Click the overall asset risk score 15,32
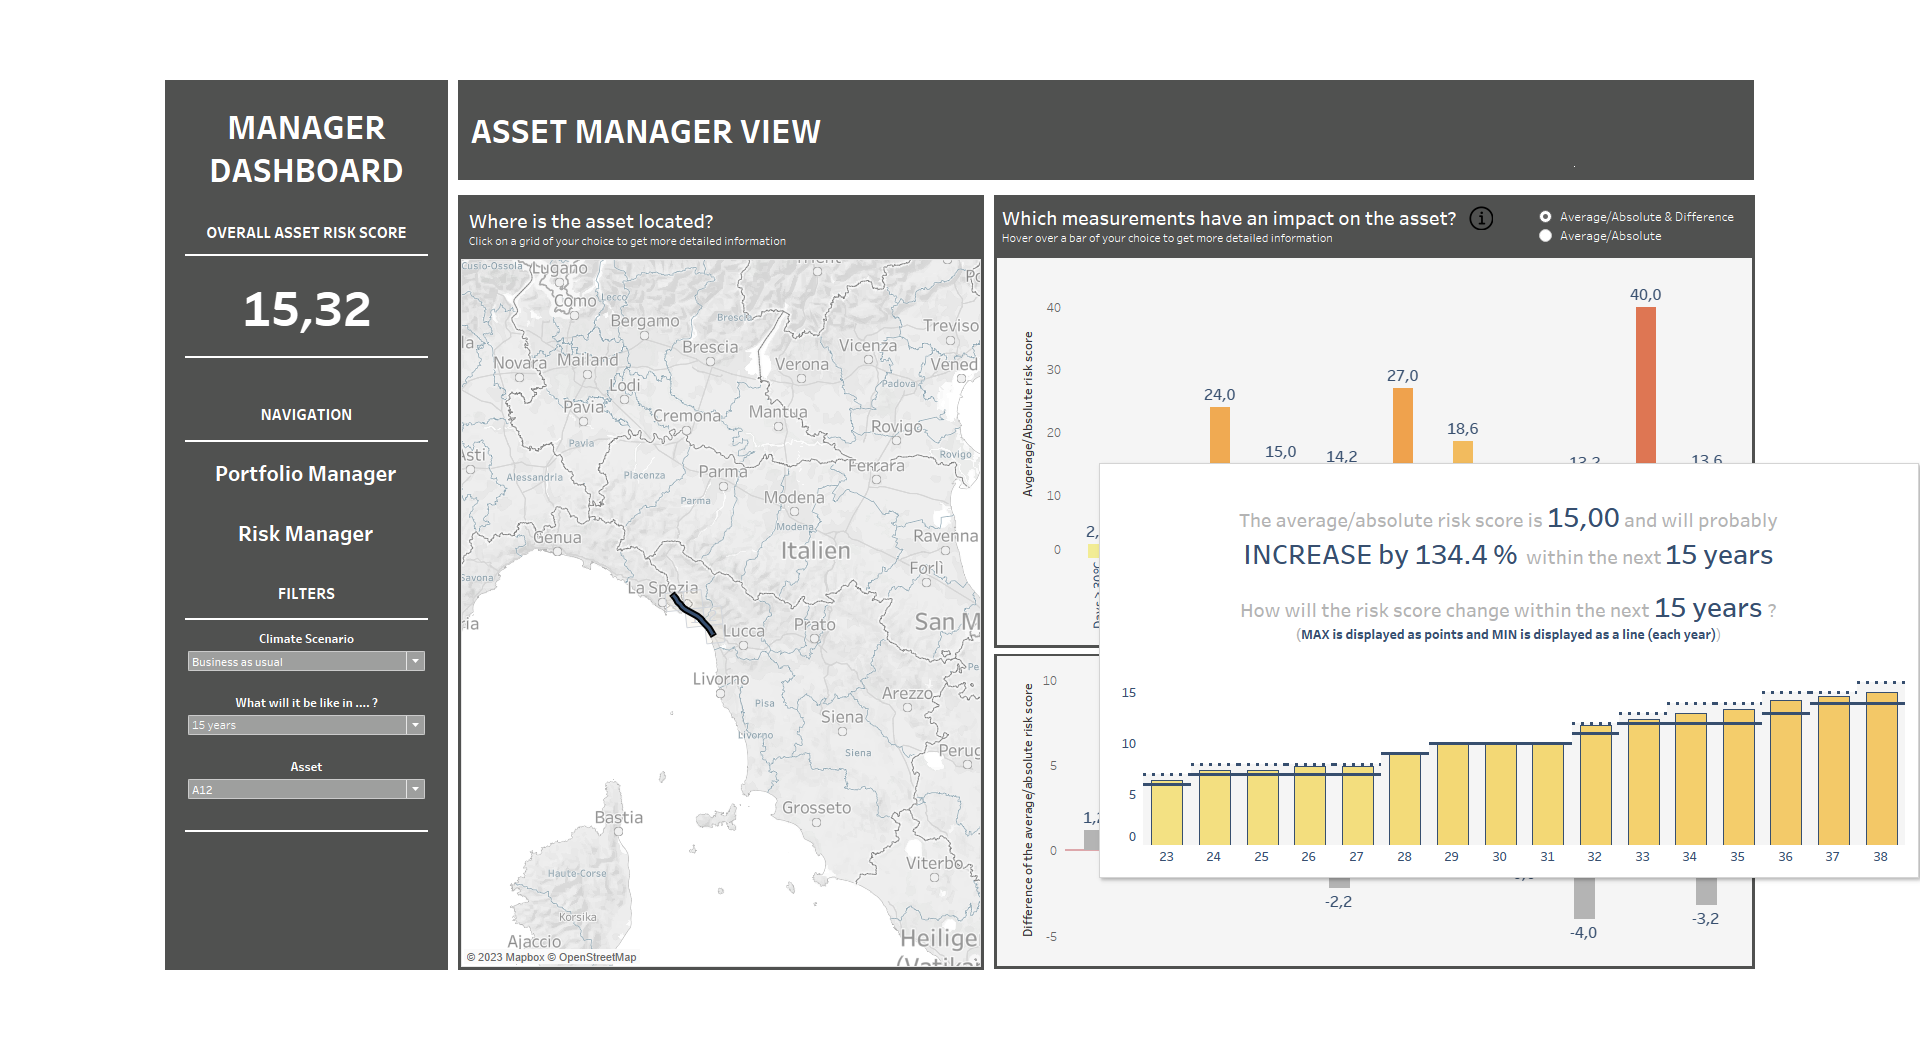 click(x=306, y=309)
